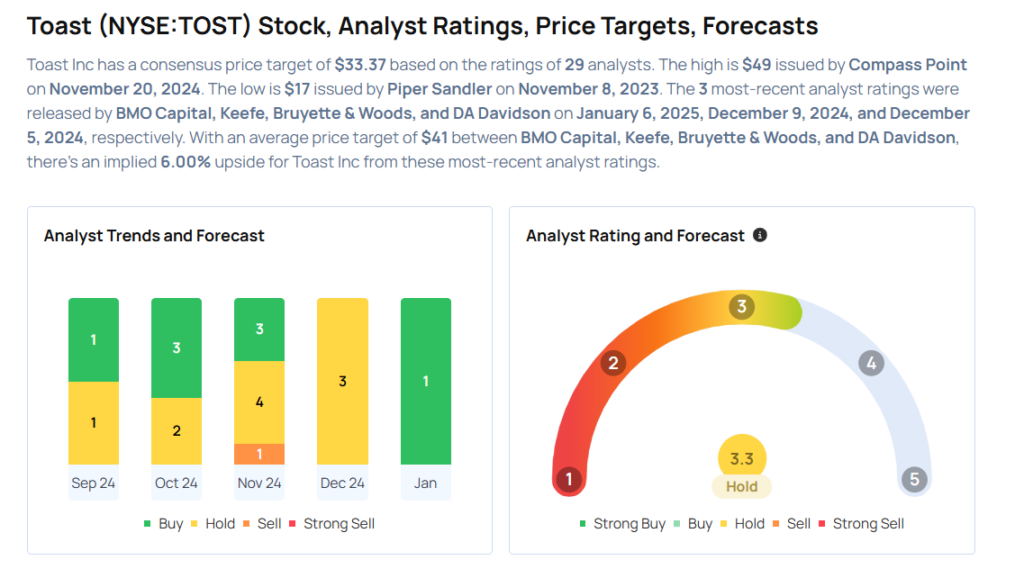Click the green Jan Buy bar

pos(425,381)
